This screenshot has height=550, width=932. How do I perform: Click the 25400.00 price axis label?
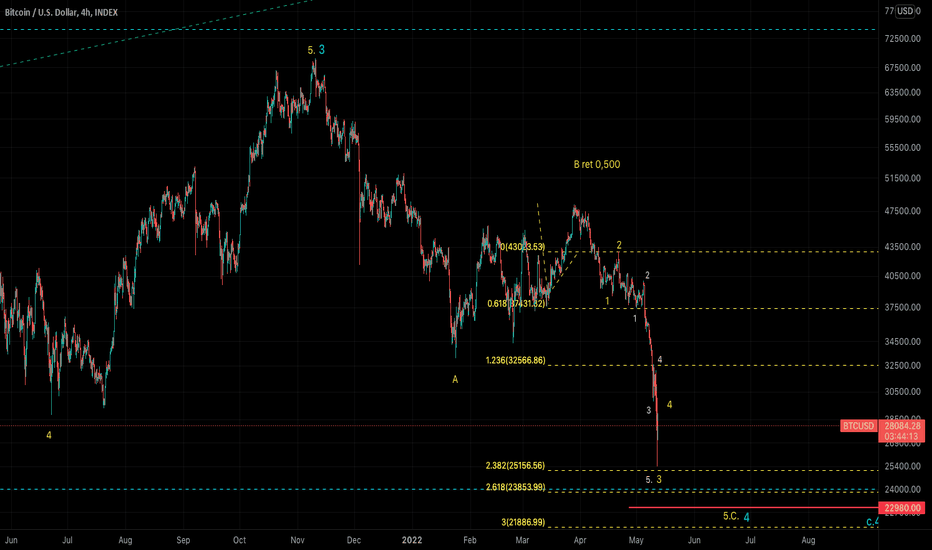coord(902,466)
